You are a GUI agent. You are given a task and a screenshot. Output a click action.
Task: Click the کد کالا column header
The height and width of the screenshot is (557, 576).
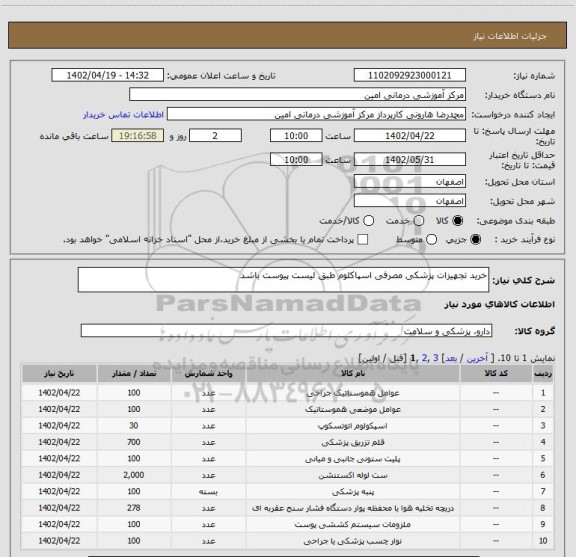(x=496, y=373)
